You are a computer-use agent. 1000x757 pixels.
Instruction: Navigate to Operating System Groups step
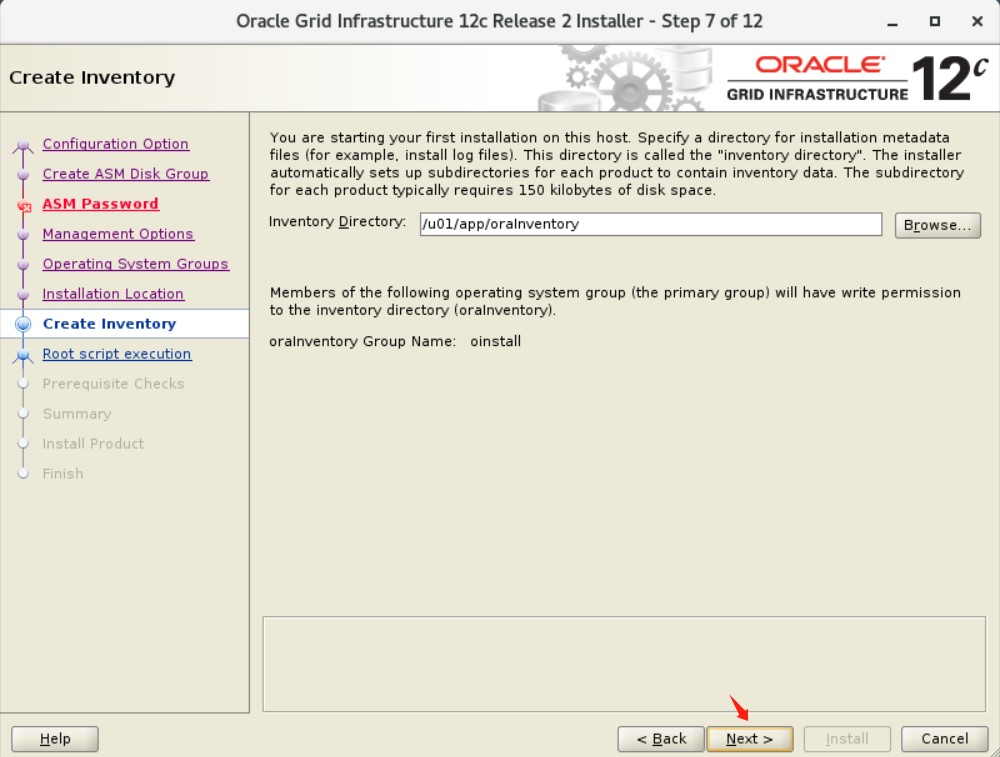[136, 264]
